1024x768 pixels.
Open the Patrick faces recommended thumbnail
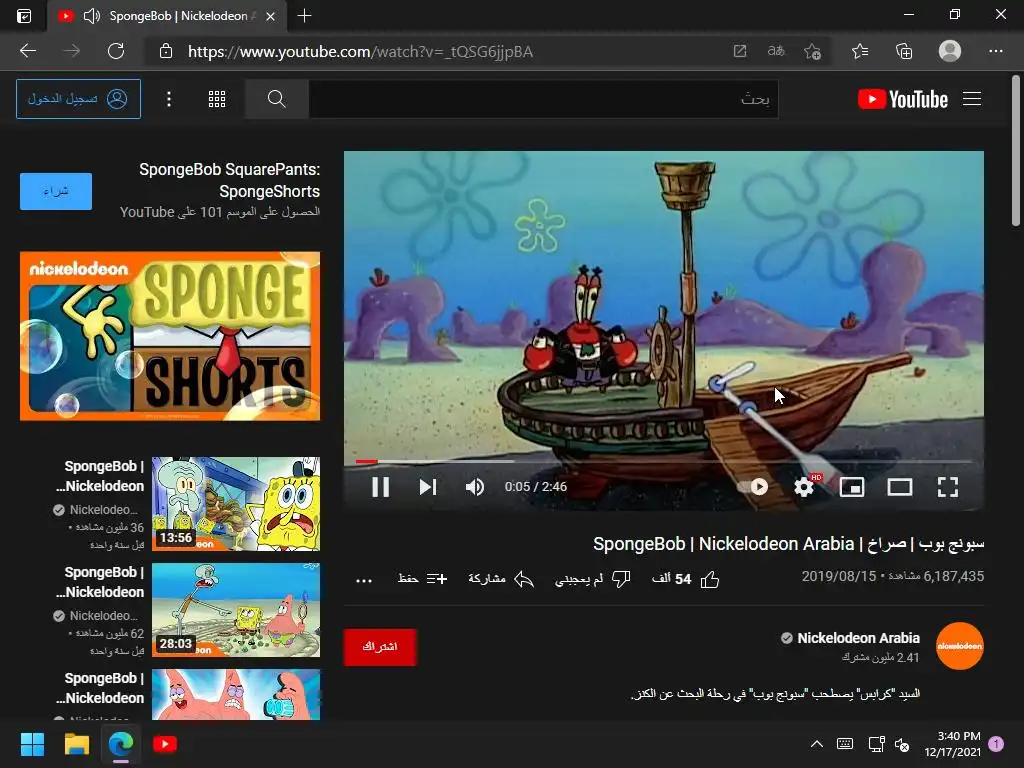click(x=236, y=694)
